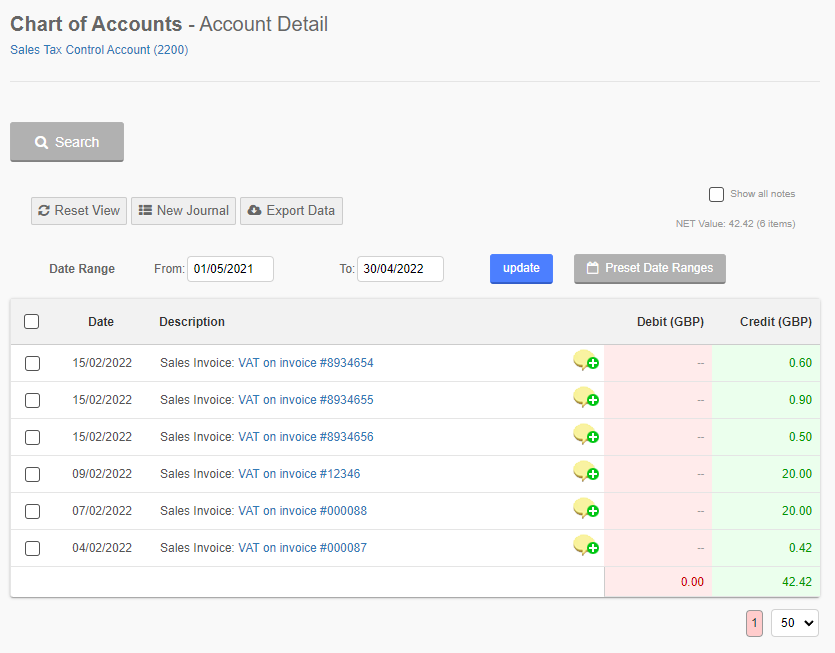Open VAT on invoice #000087 link
The image size is (835, 653).
coord(302,548)
